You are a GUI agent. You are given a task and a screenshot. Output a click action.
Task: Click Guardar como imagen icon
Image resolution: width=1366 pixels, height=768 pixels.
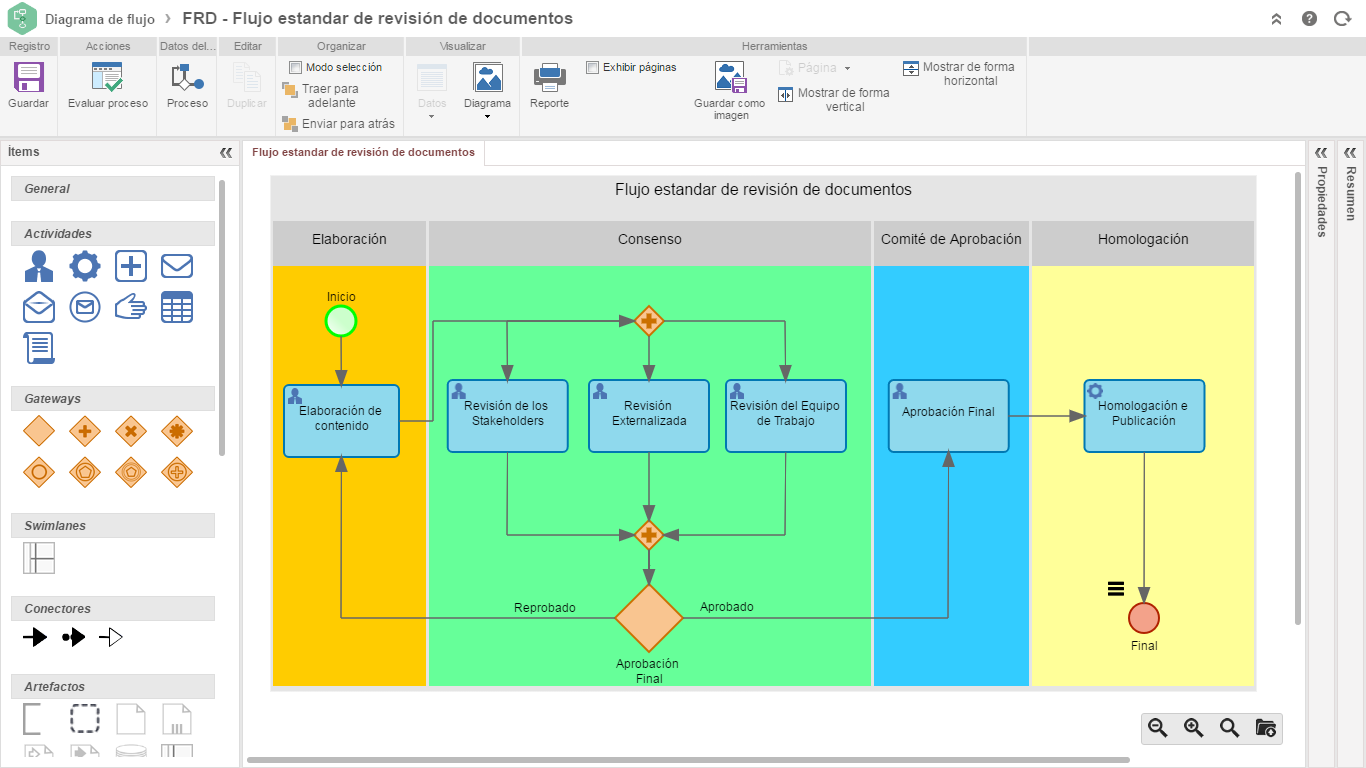coord(730,78)
